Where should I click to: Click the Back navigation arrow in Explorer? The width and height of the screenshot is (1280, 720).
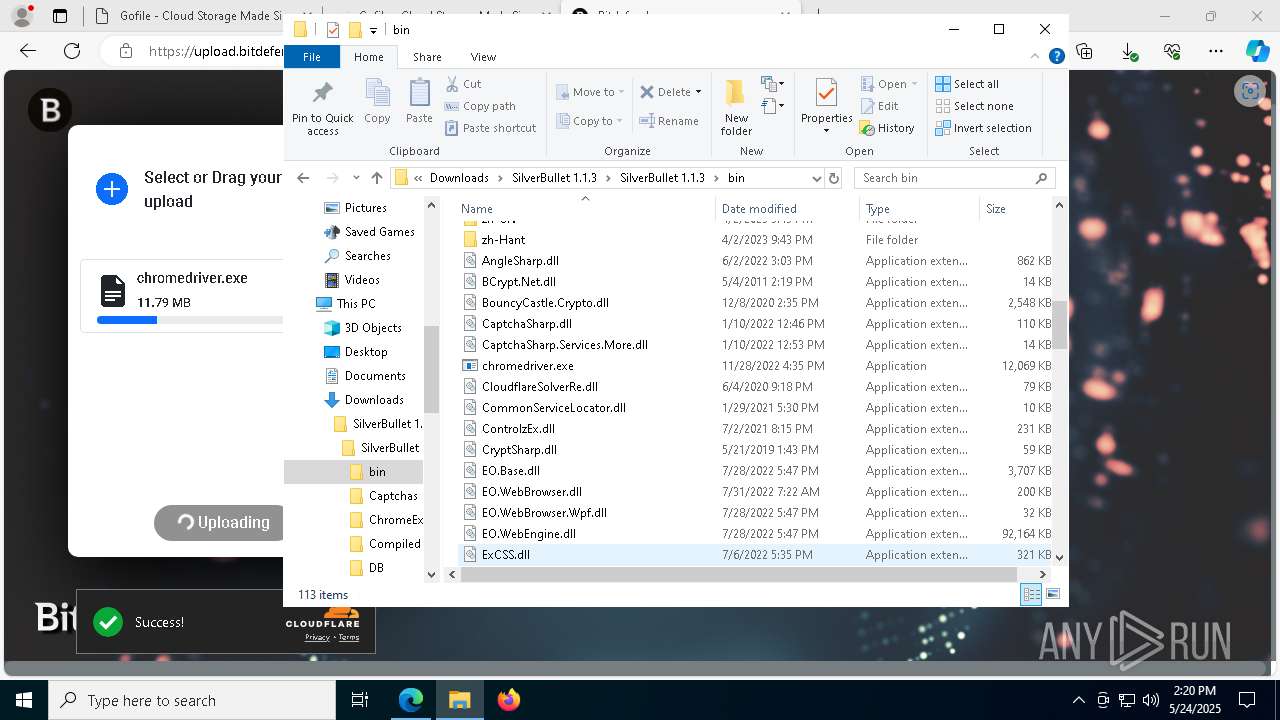tap(303, 178)
